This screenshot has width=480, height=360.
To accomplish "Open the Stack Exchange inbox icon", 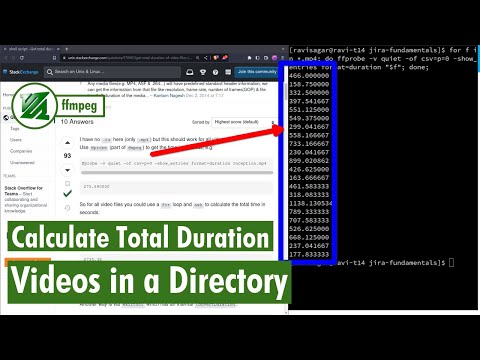I will [x=190, y=72].
